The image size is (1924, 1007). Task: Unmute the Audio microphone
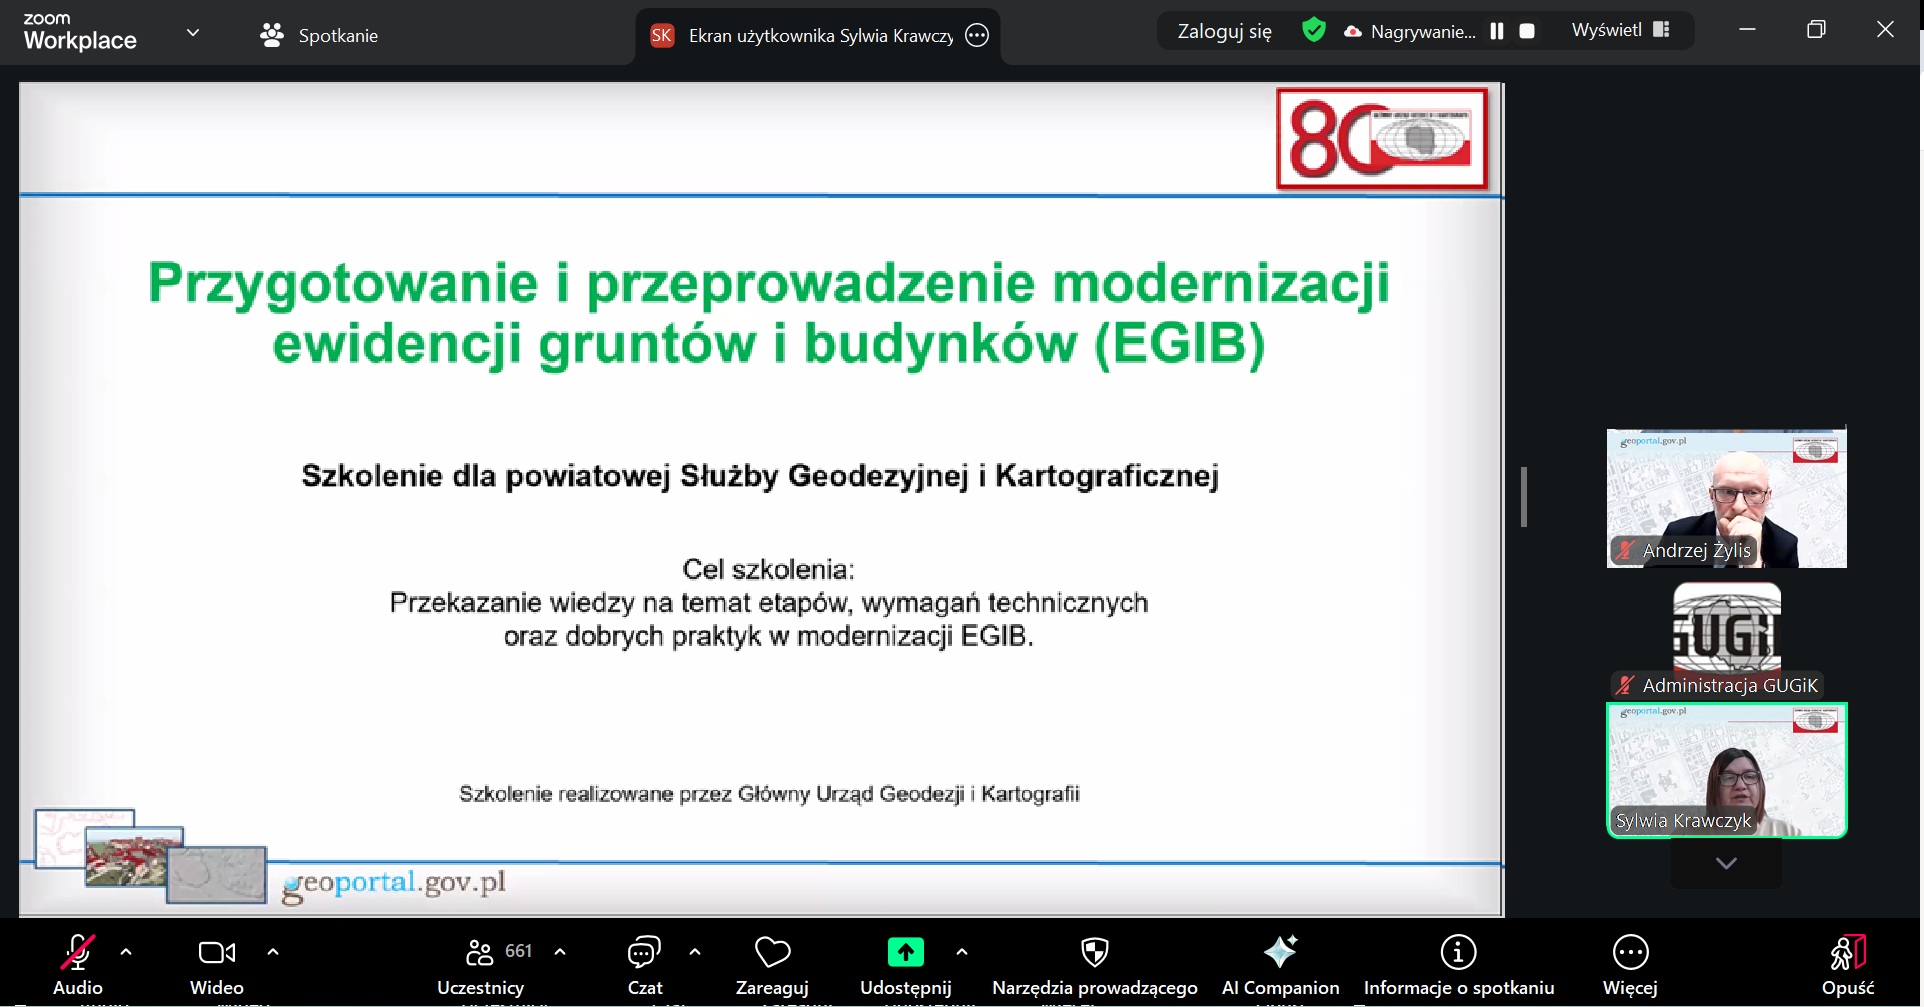pos(77,953)
